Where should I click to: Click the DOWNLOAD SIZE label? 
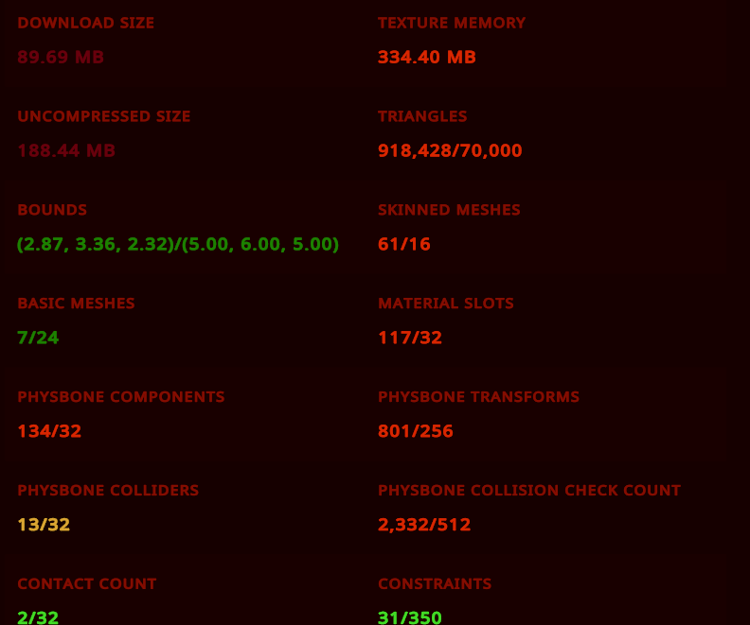(86, 23)
